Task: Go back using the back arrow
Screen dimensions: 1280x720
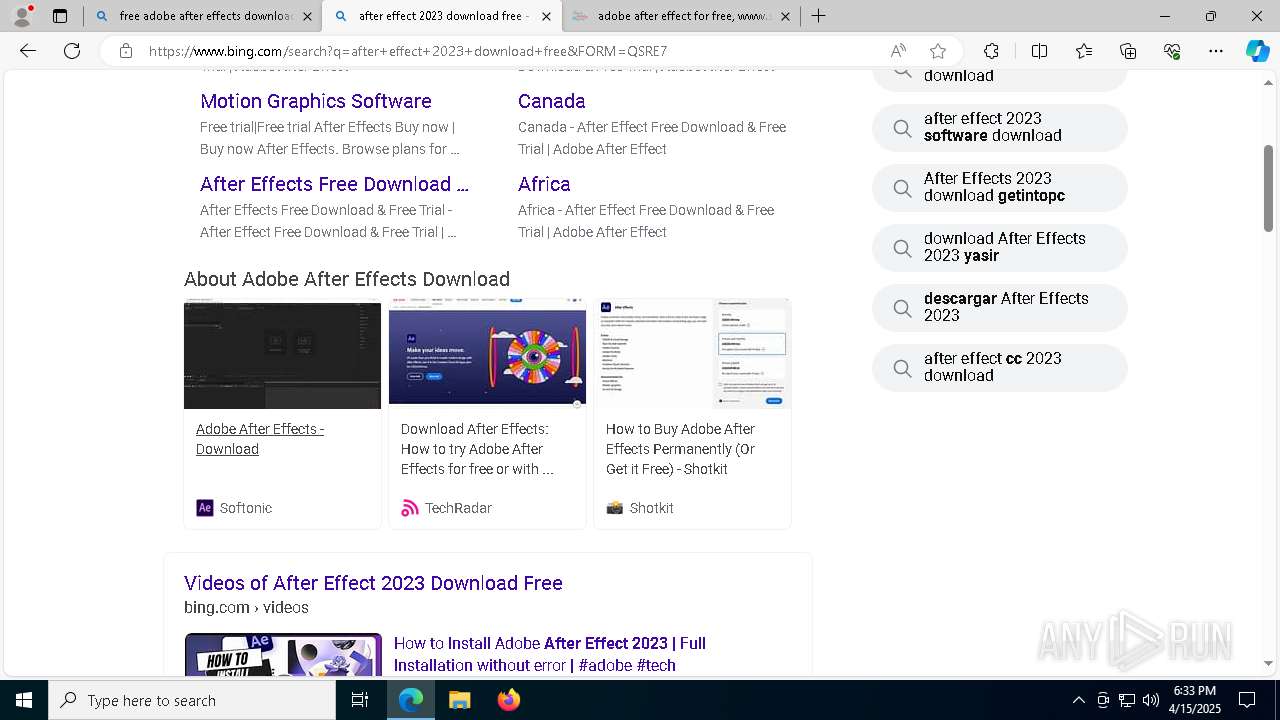Action: point(28,51)
